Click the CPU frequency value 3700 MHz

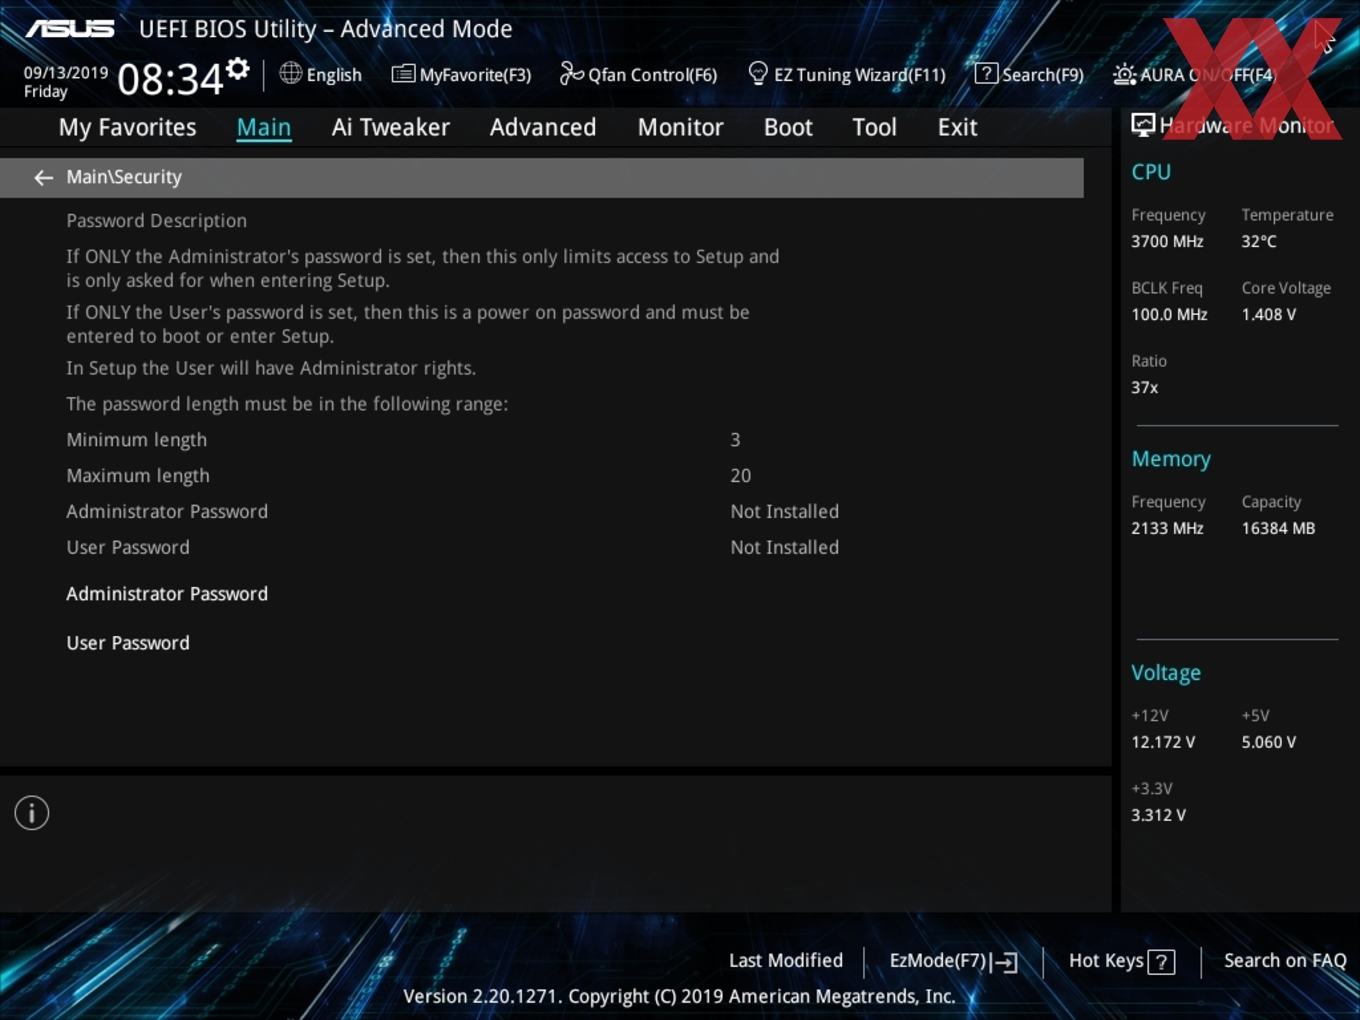click(x=1167, y=241)
